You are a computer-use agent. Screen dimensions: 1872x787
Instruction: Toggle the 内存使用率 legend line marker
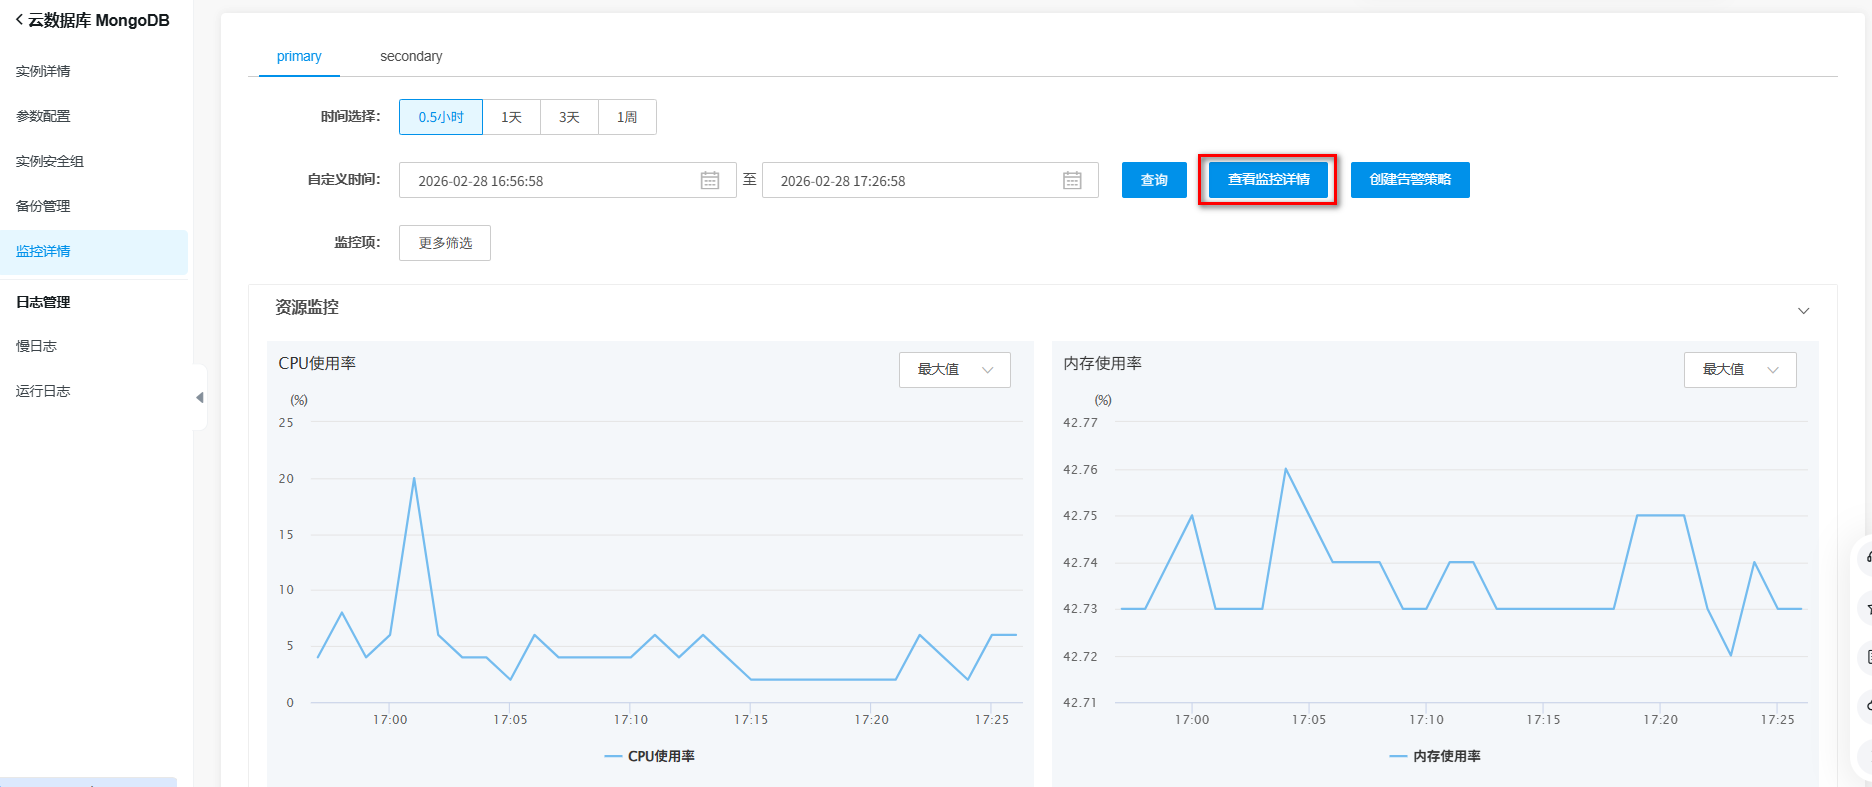coord(1398,756)
